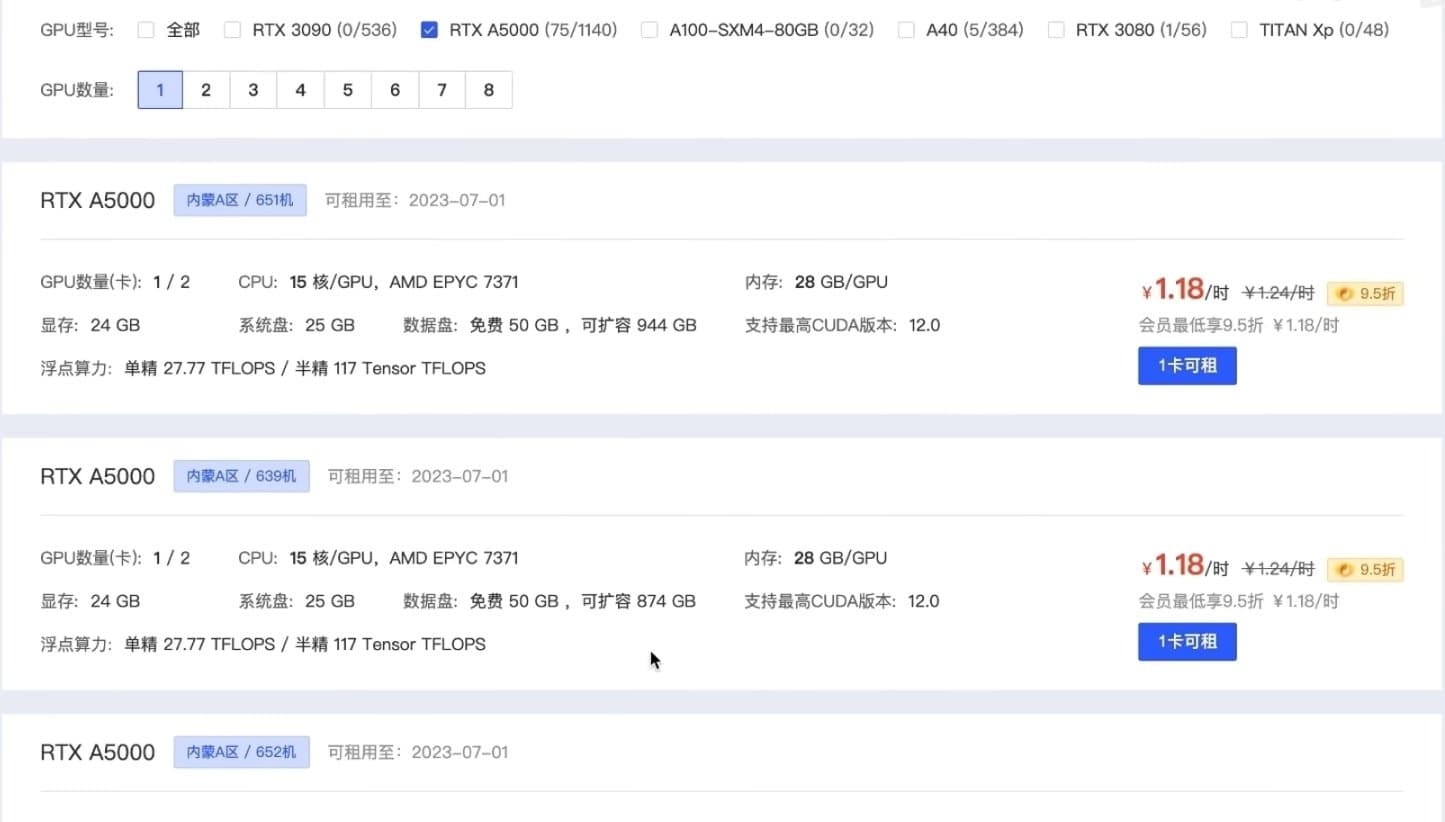Select GPU quantity 2
The image size is (1445, 822).
pyautogui.click(x=206, y=90)
